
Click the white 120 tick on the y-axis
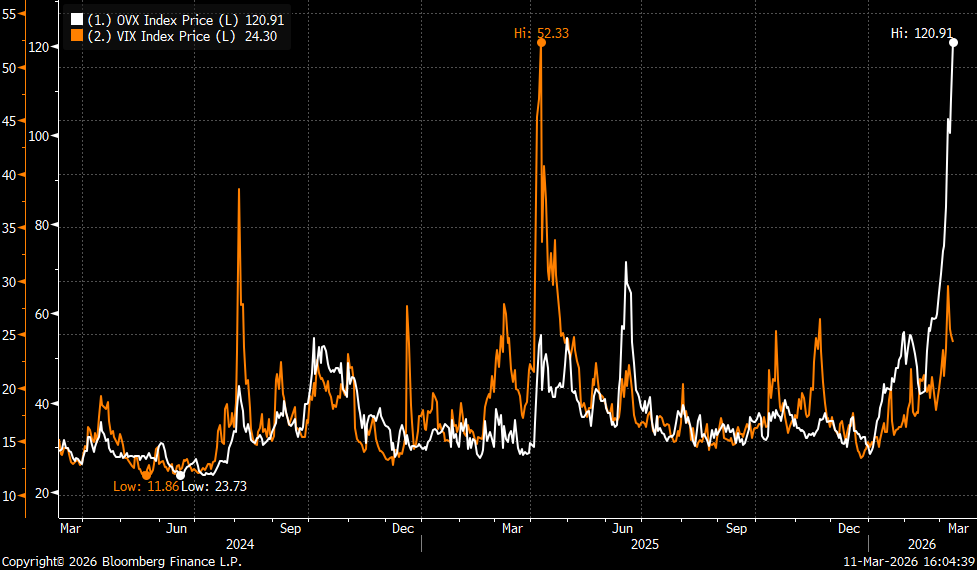(39, 47)
